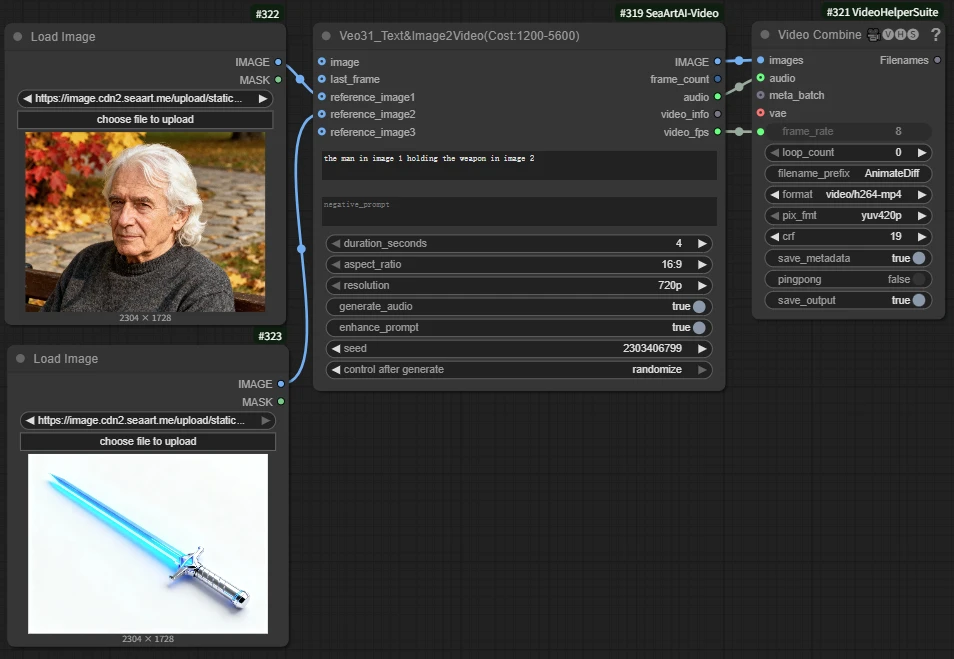Click the meta_batch input socket
The width and height of the screenshot is (954, 659).
pos(761,95)
